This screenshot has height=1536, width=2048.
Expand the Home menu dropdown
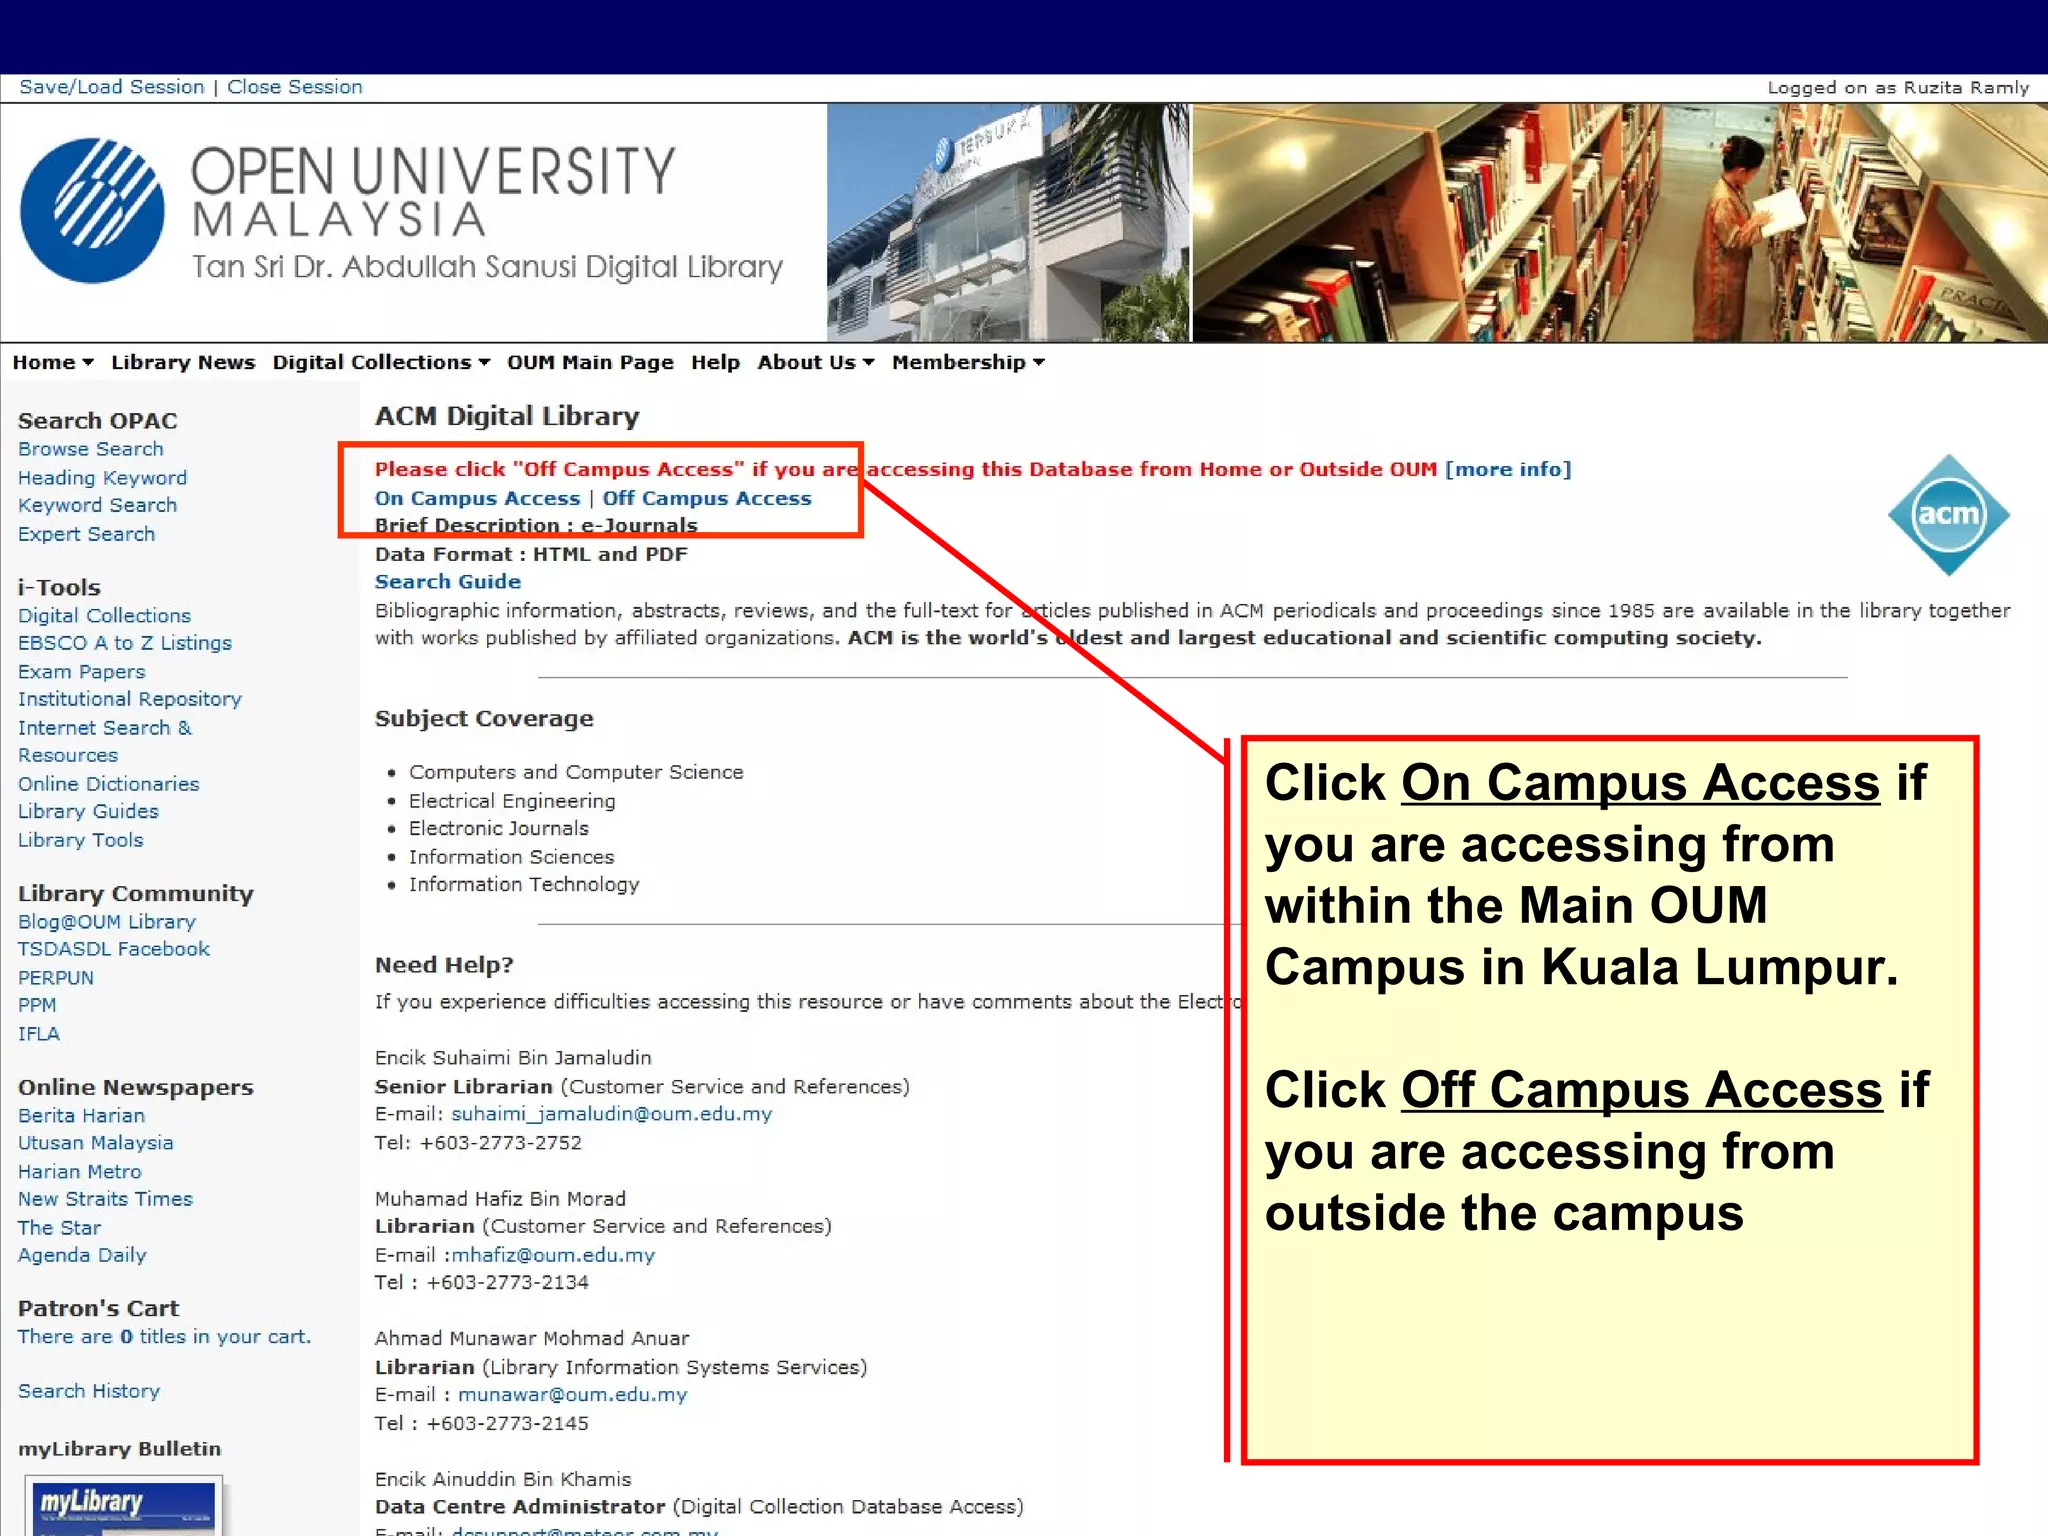pos(53,362)
